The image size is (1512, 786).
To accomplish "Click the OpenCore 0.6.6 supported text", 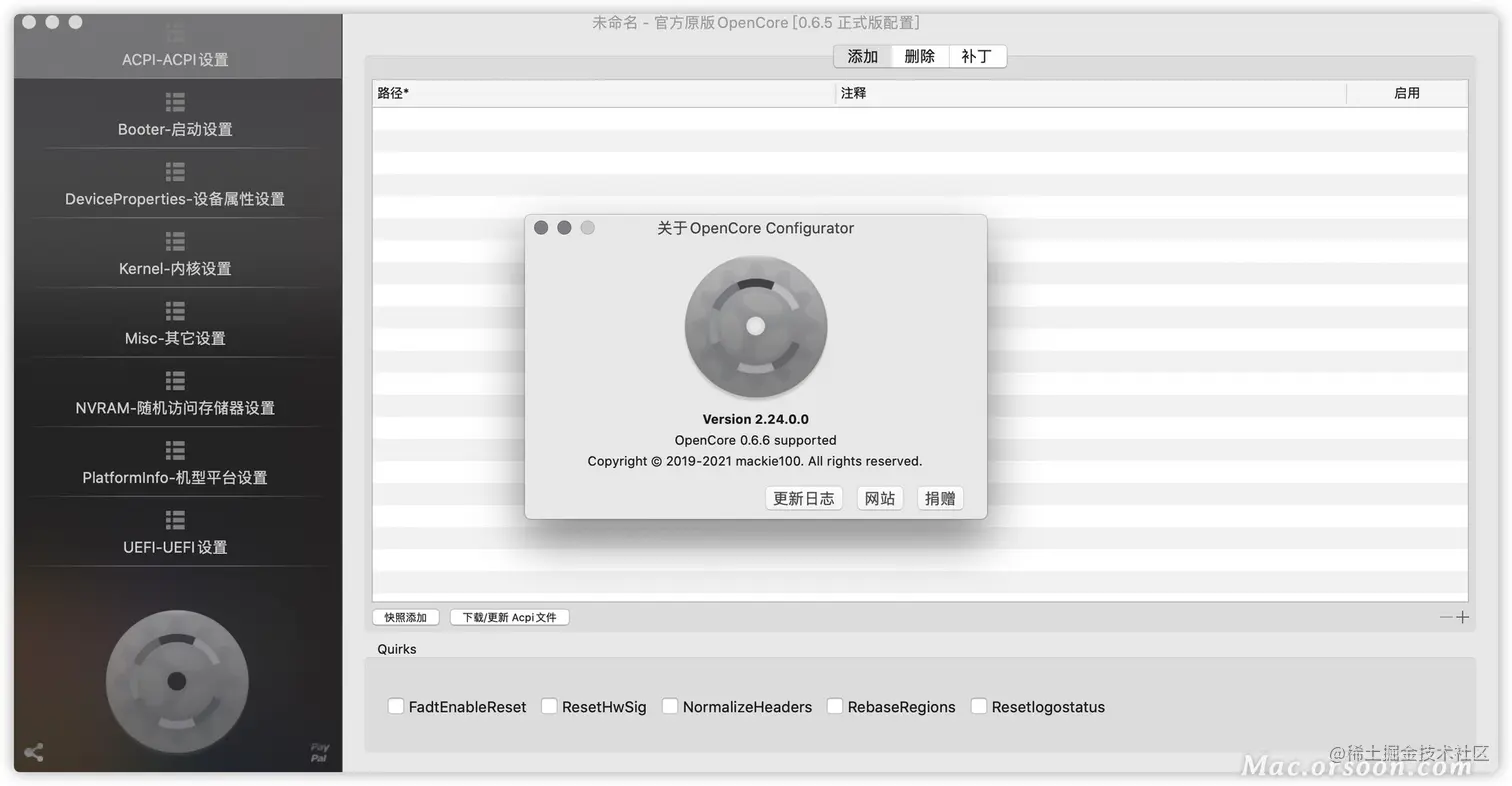I will coord(756,440).
